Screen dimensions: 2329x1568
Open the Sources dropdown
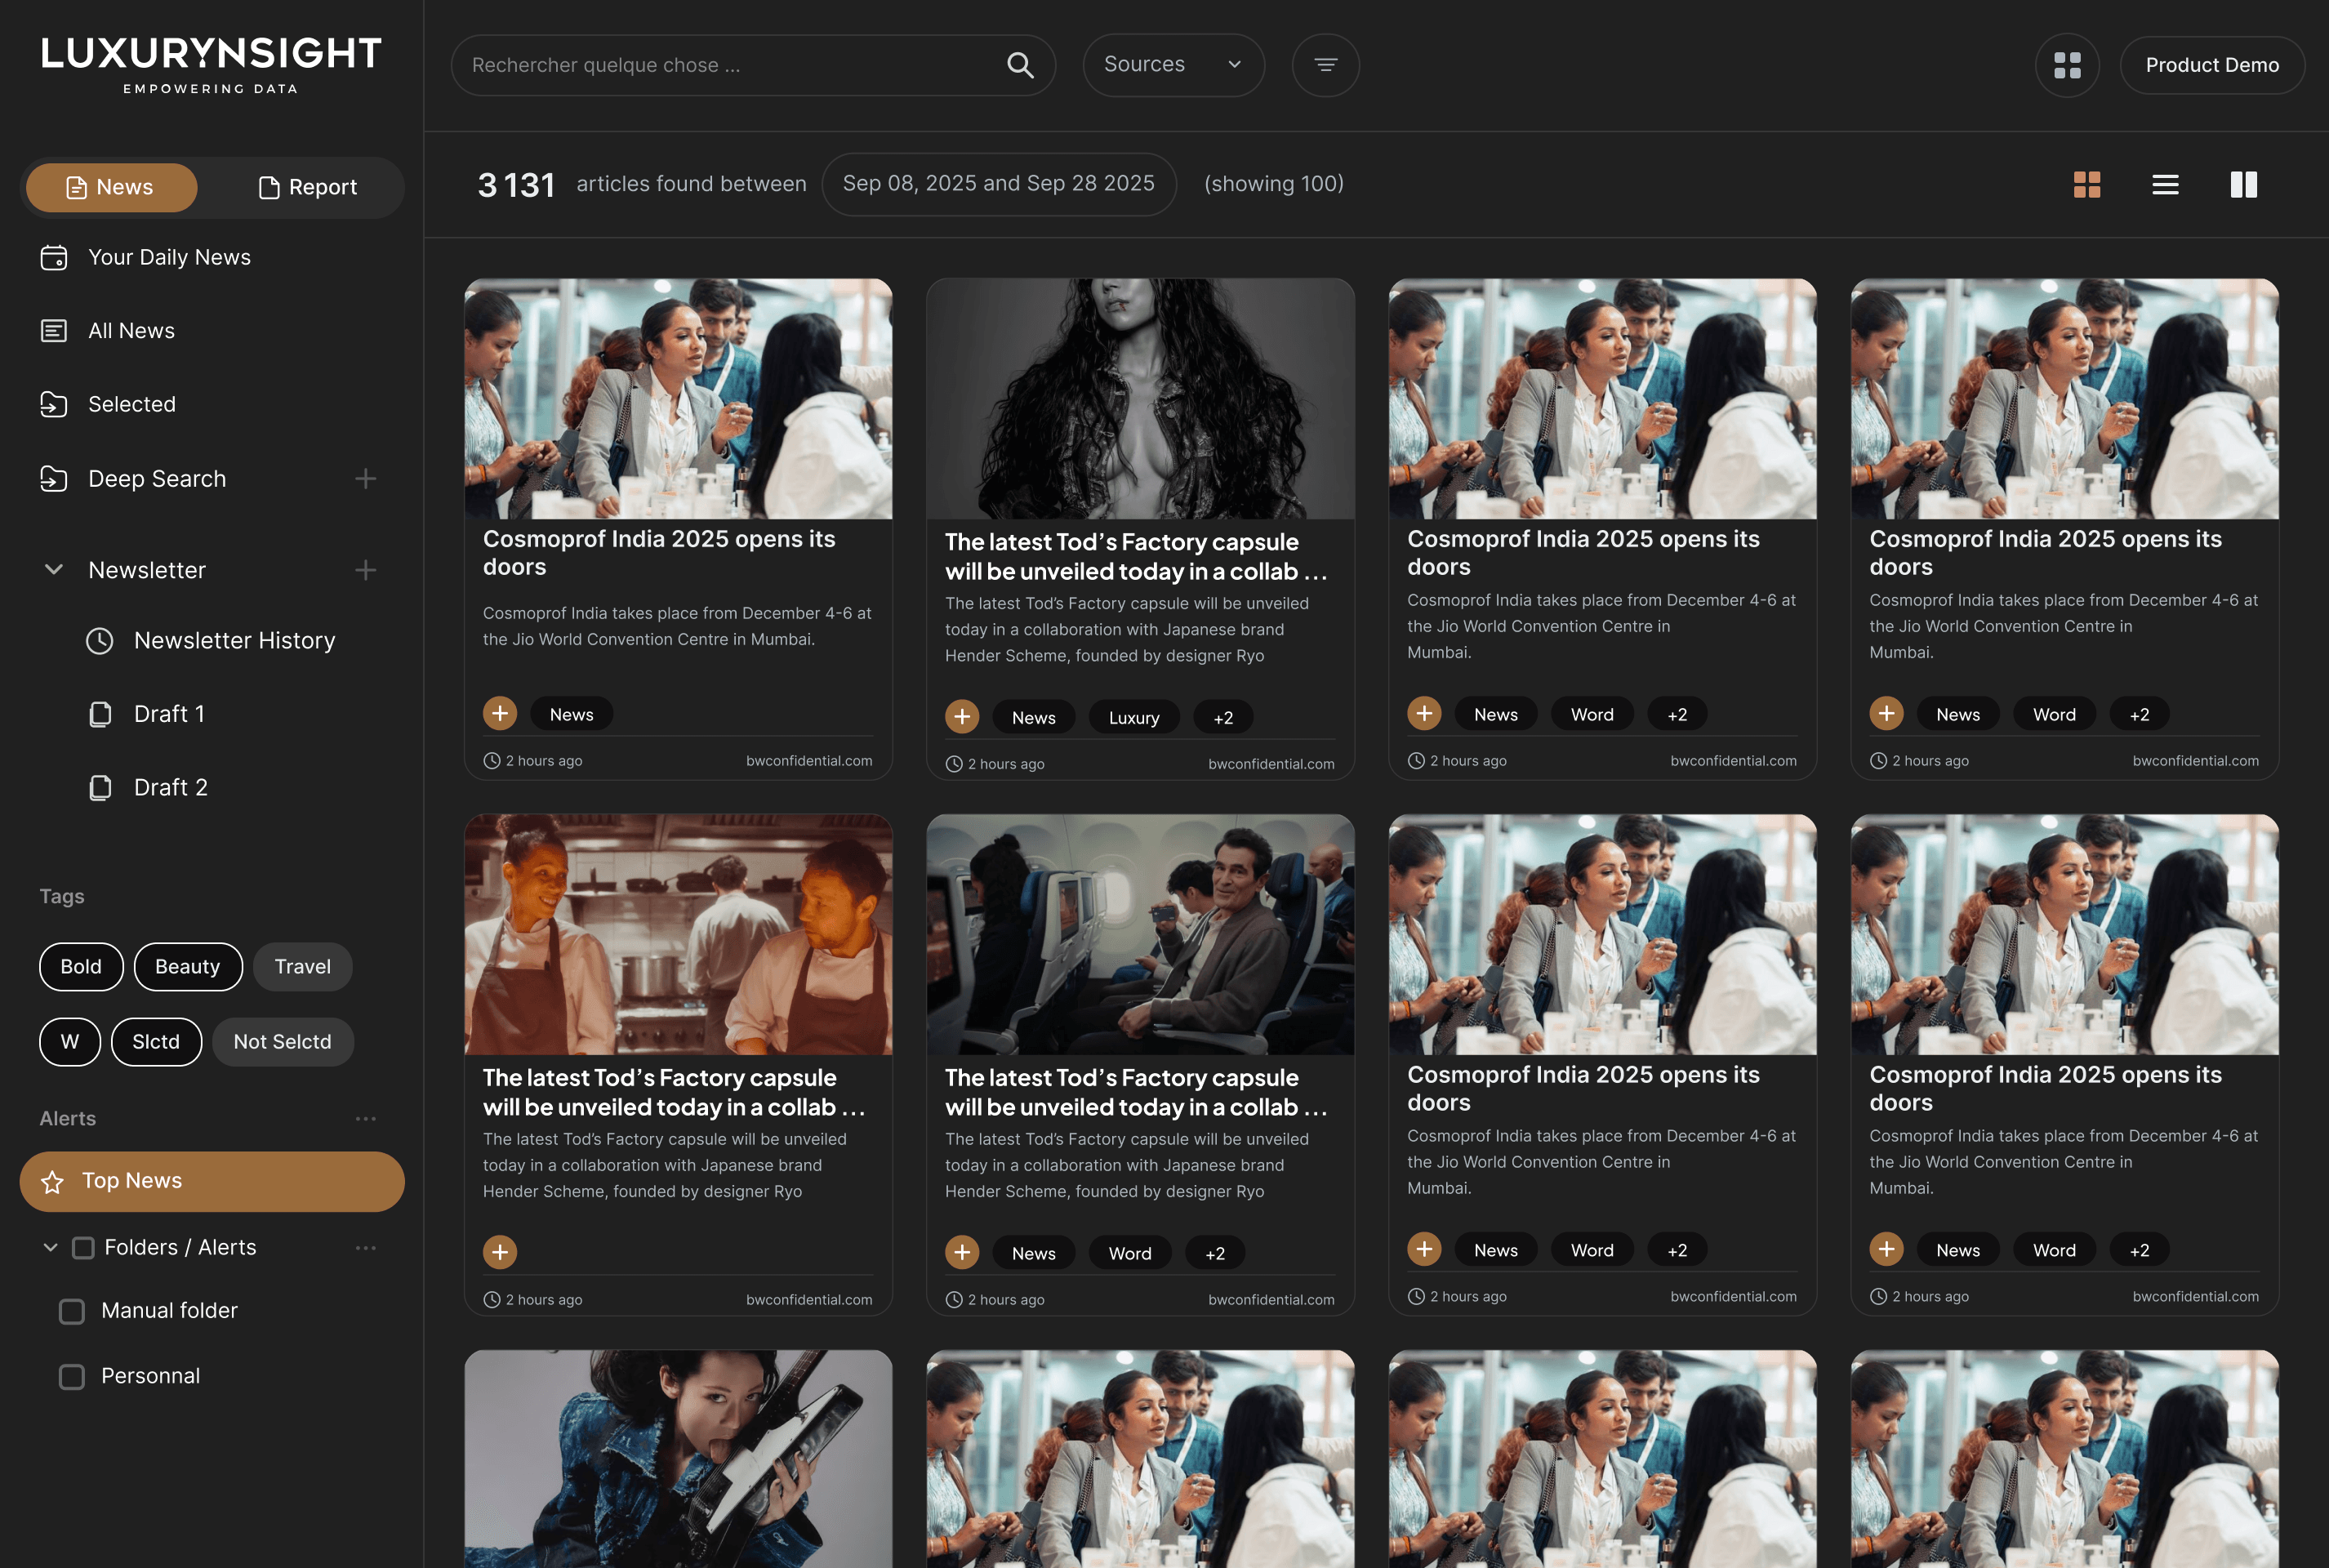coord(1173,64)
